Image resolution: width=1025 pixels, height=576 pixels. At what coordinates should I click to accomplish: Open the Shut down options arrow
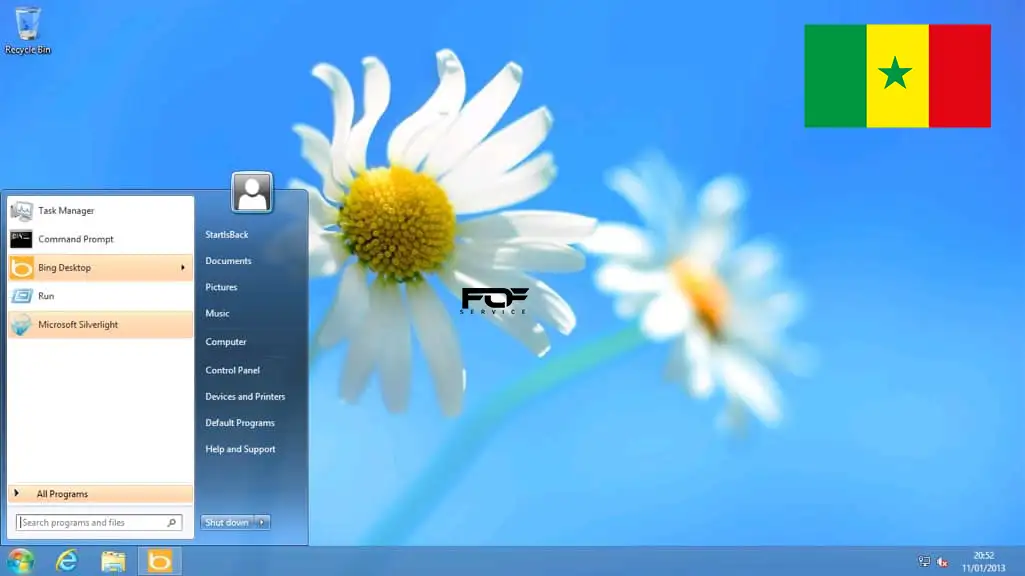click(260, 521)
